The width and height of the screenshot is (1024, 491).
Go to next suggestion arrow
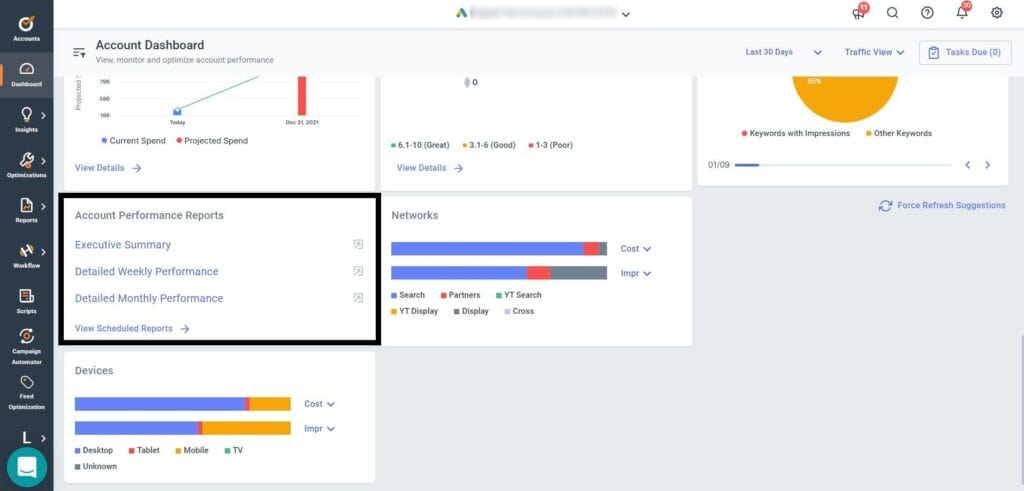point(987,165)
